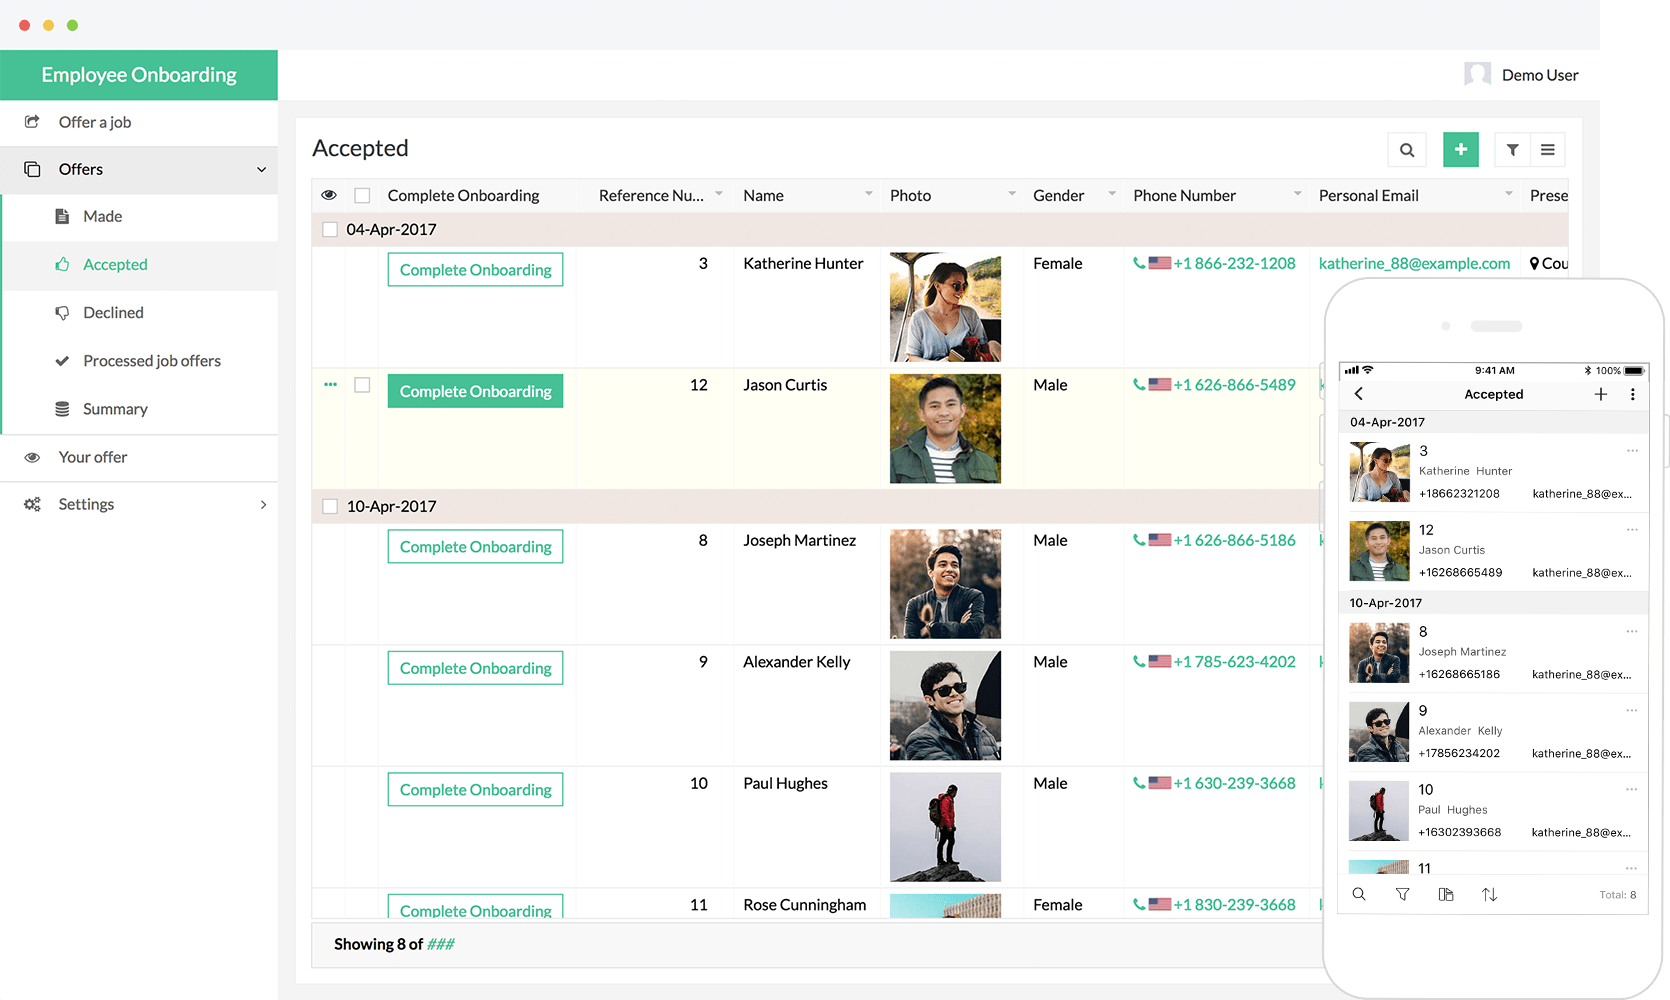Open the search icon above the Accepted table

1407,149
